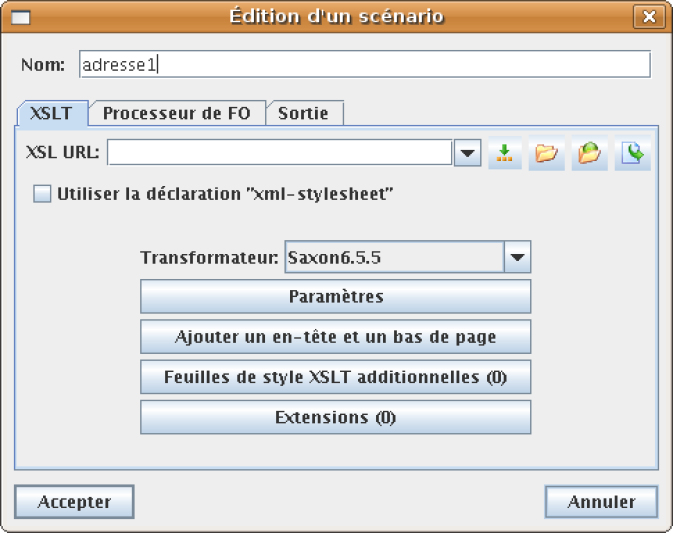The width and height of the screenshot is (673, 533).
Task: Click the Extensions (0) button
Action: [x=336, y=418]
